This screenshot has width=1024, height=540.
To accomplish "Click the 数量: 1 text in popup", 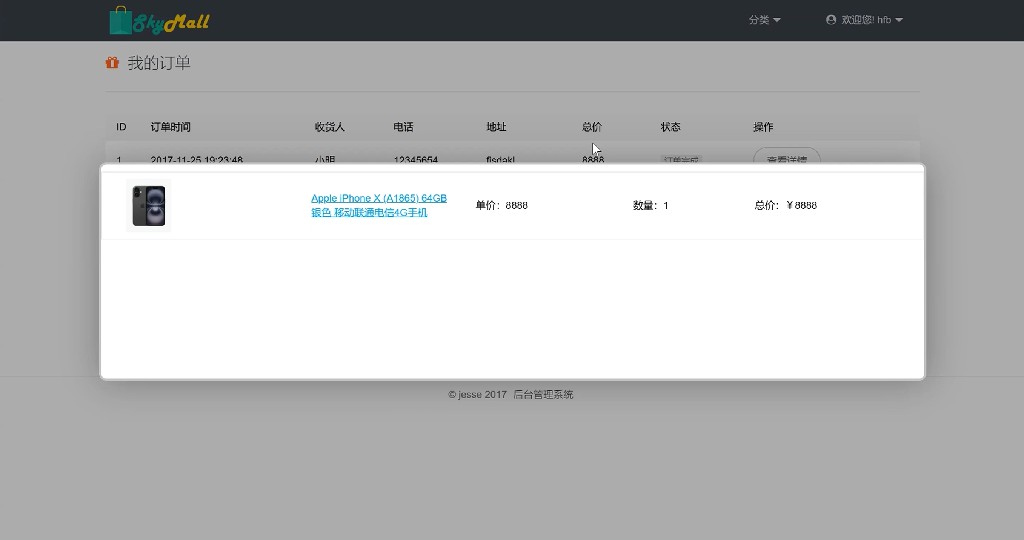I will pyautogui.click(x=650, y=205).
